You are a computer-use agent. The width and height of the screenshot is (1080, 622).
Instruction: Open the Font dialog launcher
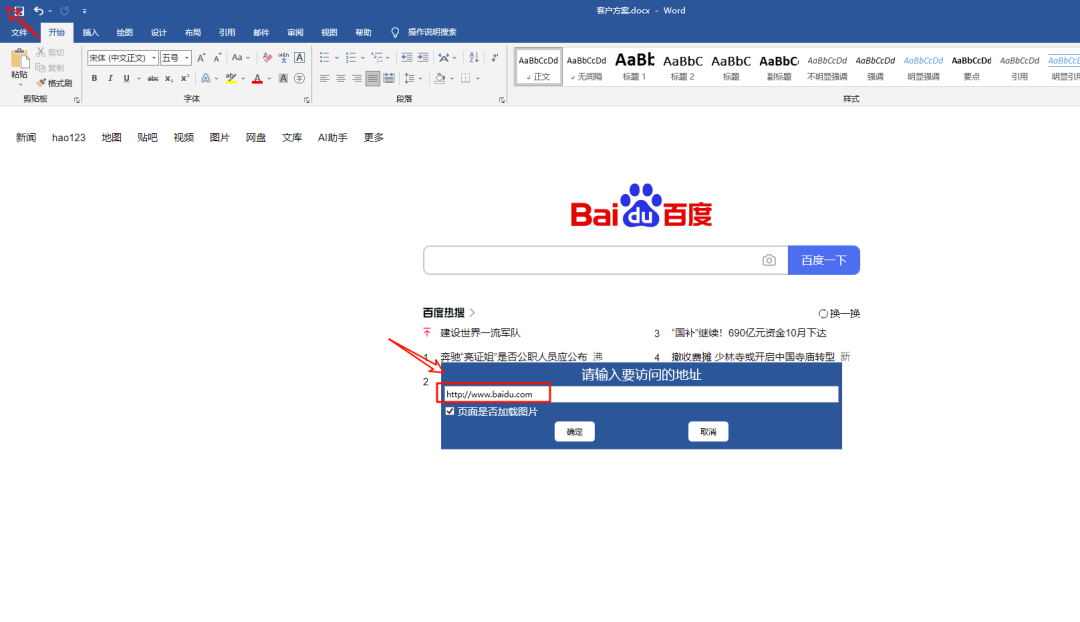pos(307,100)
